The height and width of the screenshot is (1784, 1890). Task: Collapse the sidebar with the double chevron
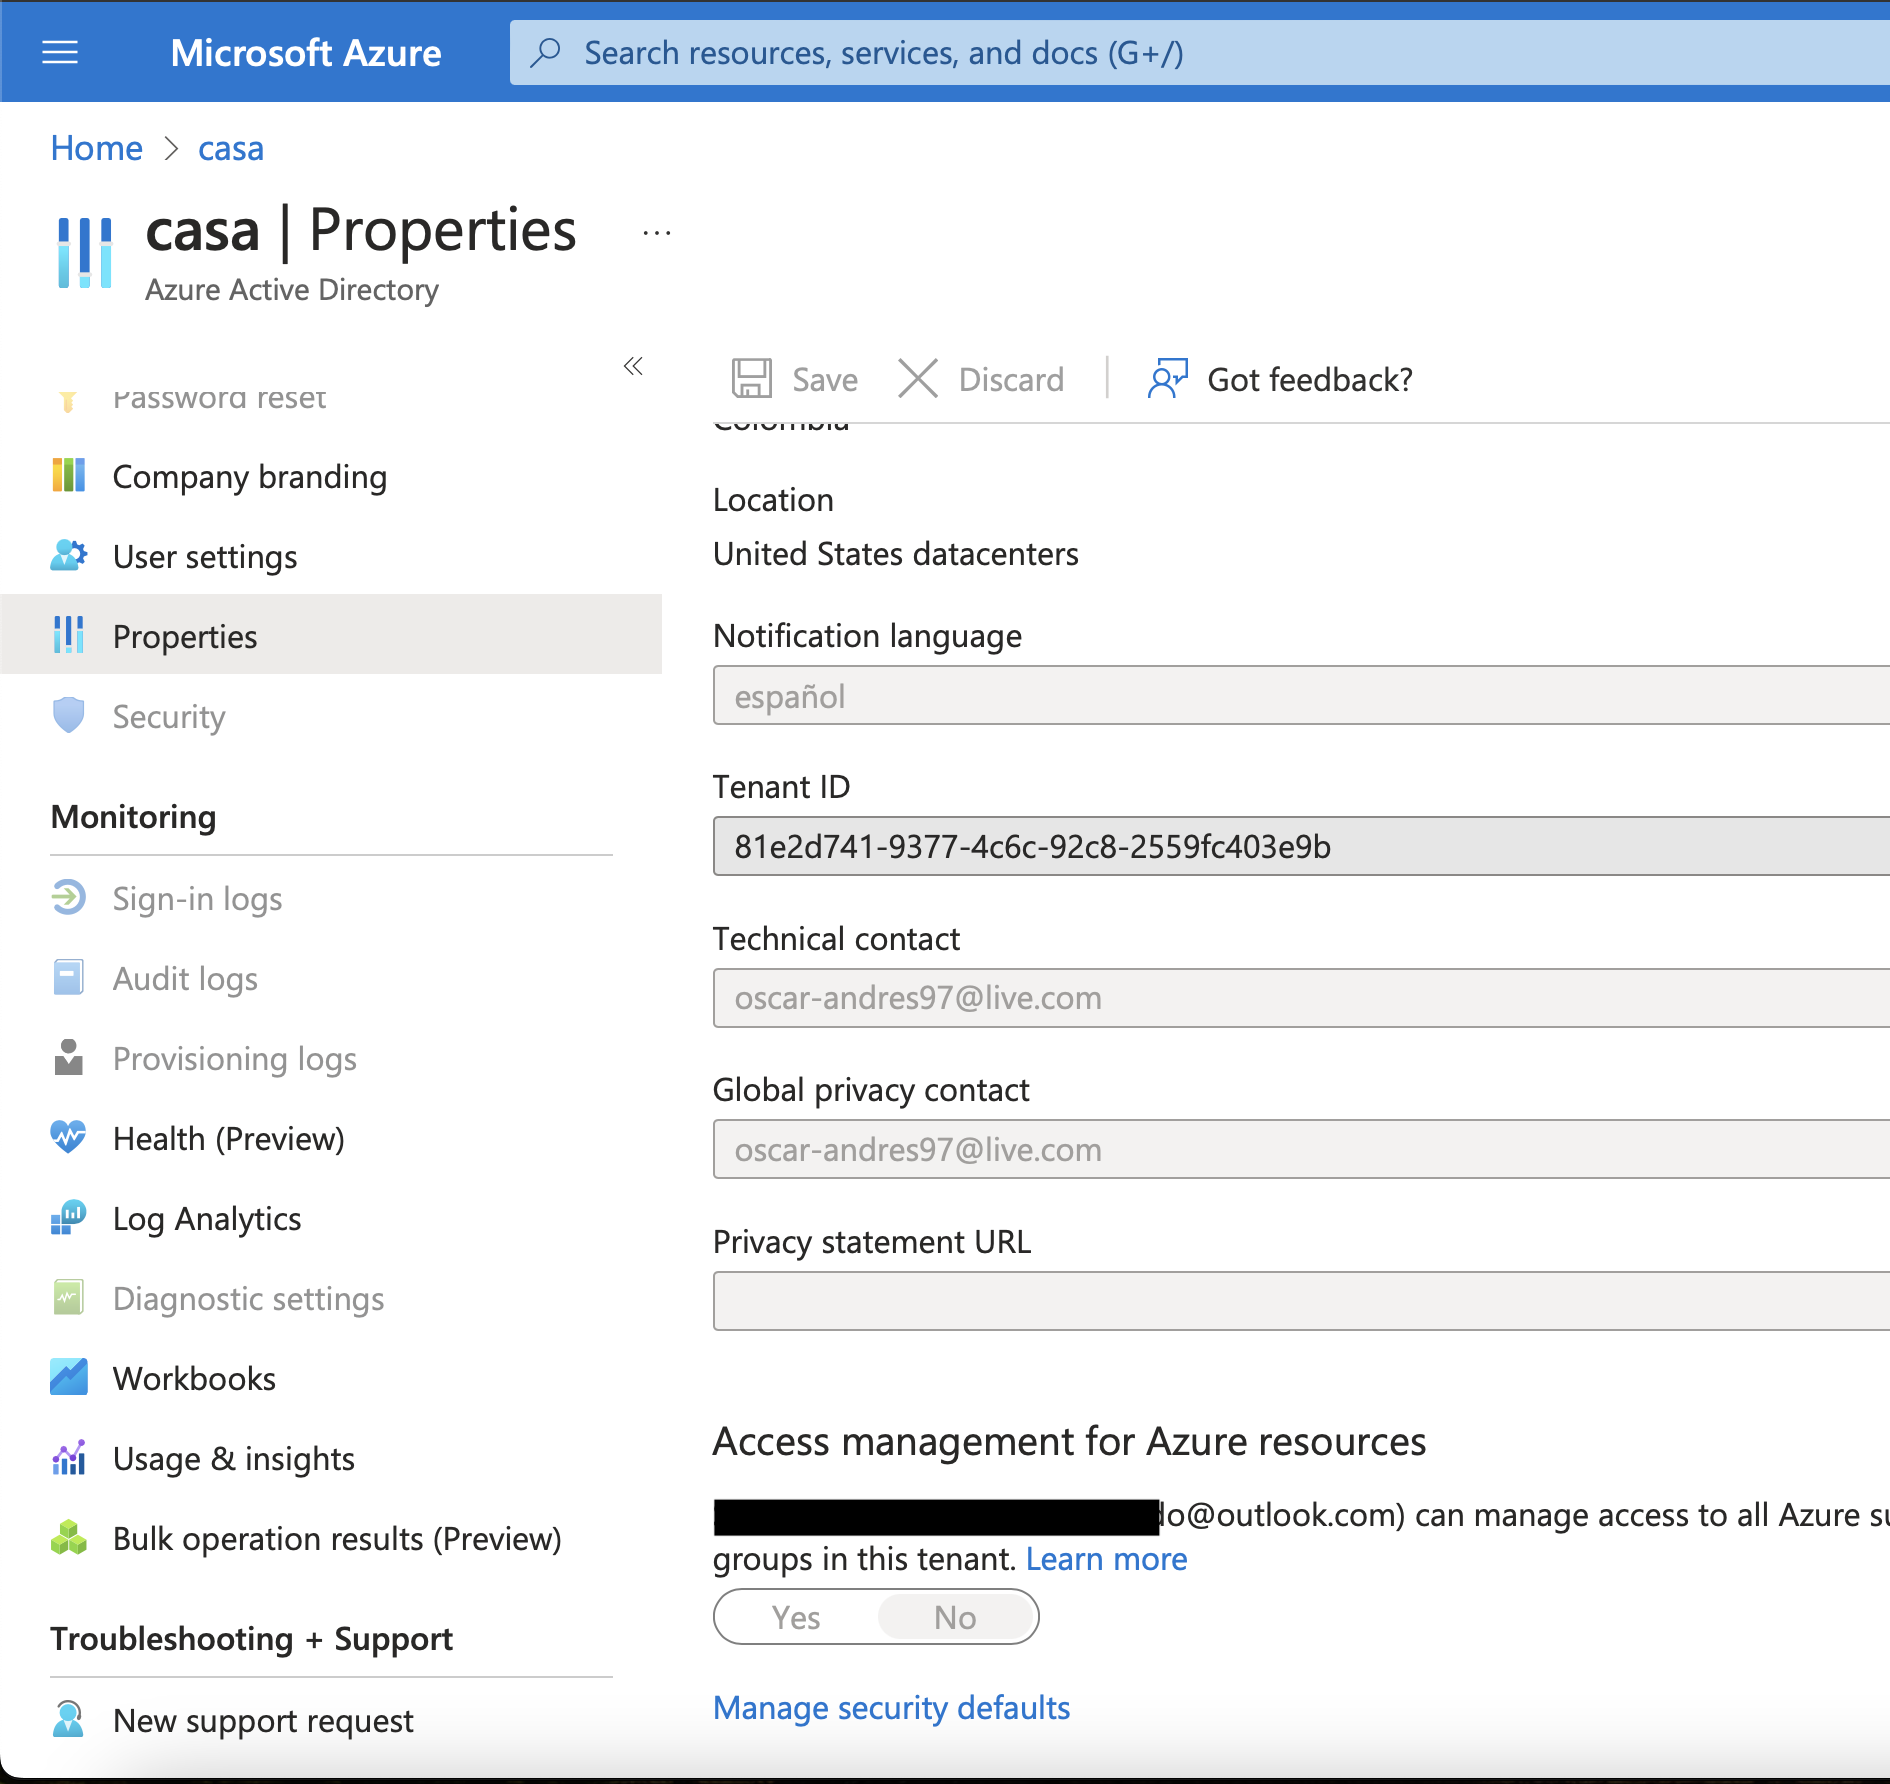pyautogui.click(x=634, y=366)
